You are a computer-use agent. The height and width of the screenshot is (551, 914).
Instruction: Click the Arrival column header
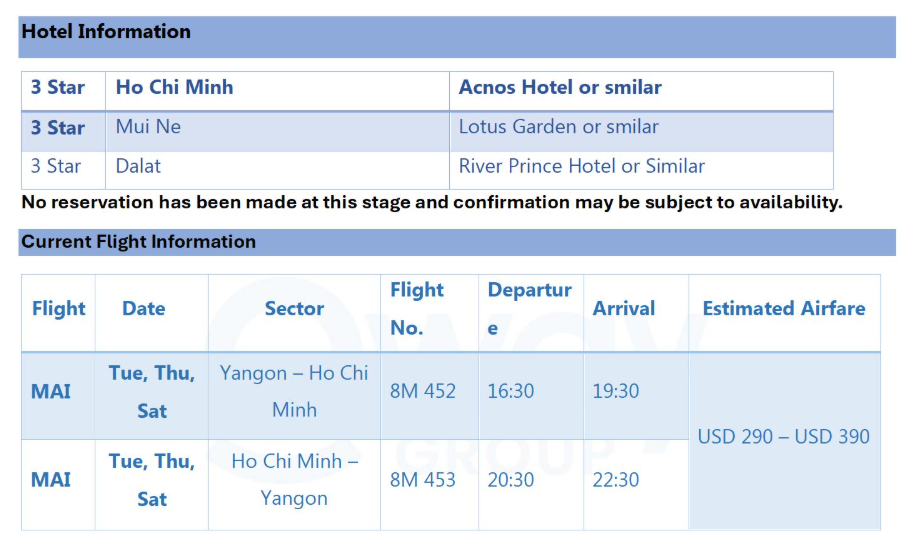pyautogui.click(x=624, y=309)
